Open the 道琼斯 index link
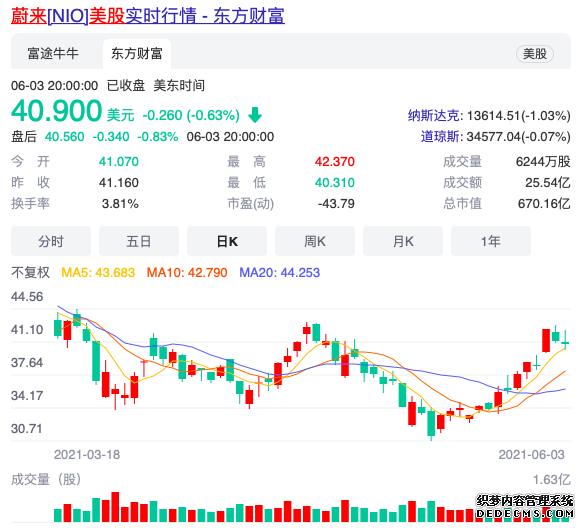 pos(440,137)
